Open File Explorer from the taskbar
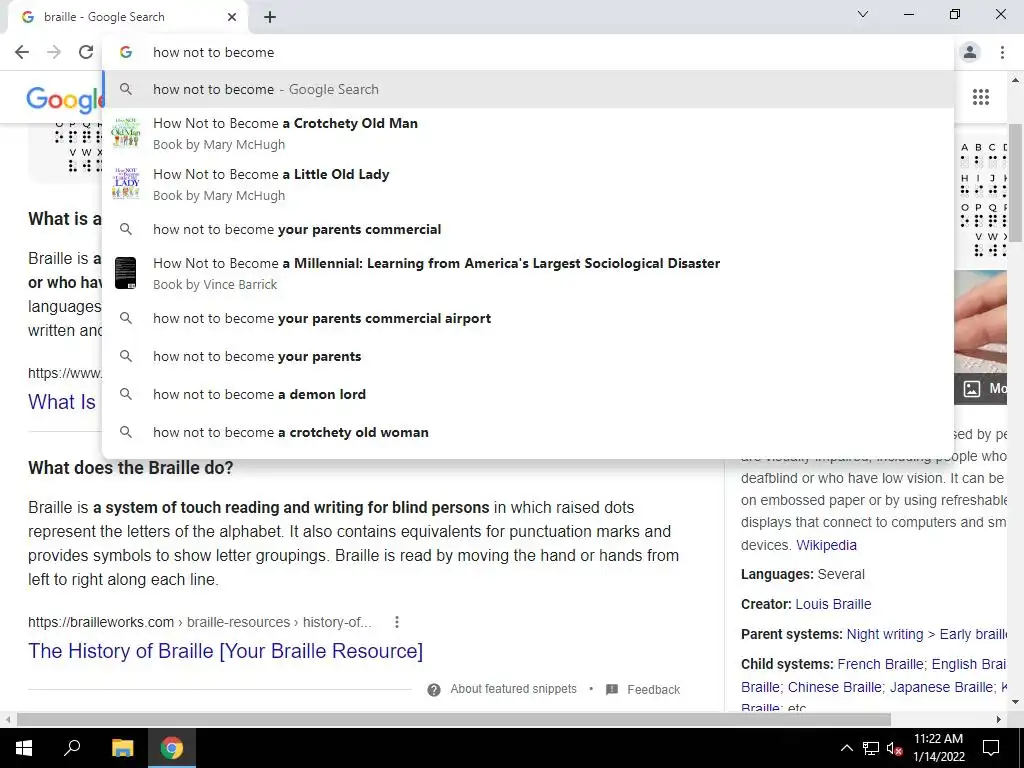This screenshot has width=1024, height=768. click(122, 748)
